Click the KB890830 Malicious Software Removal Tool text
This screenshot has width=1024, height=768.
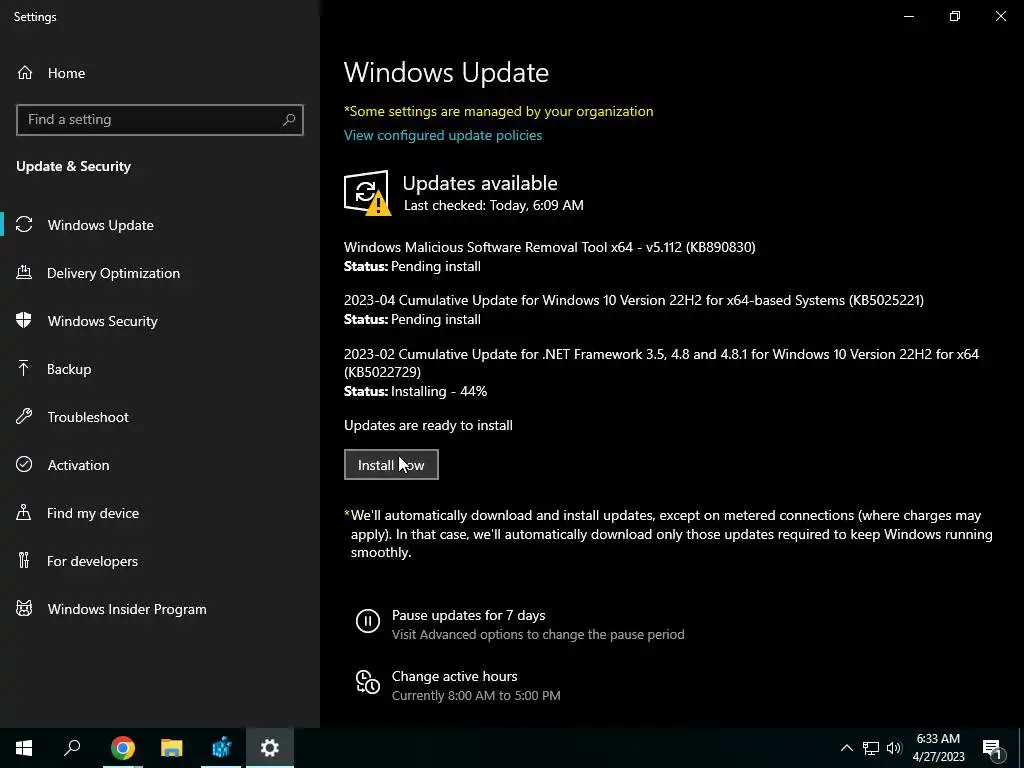549,247
